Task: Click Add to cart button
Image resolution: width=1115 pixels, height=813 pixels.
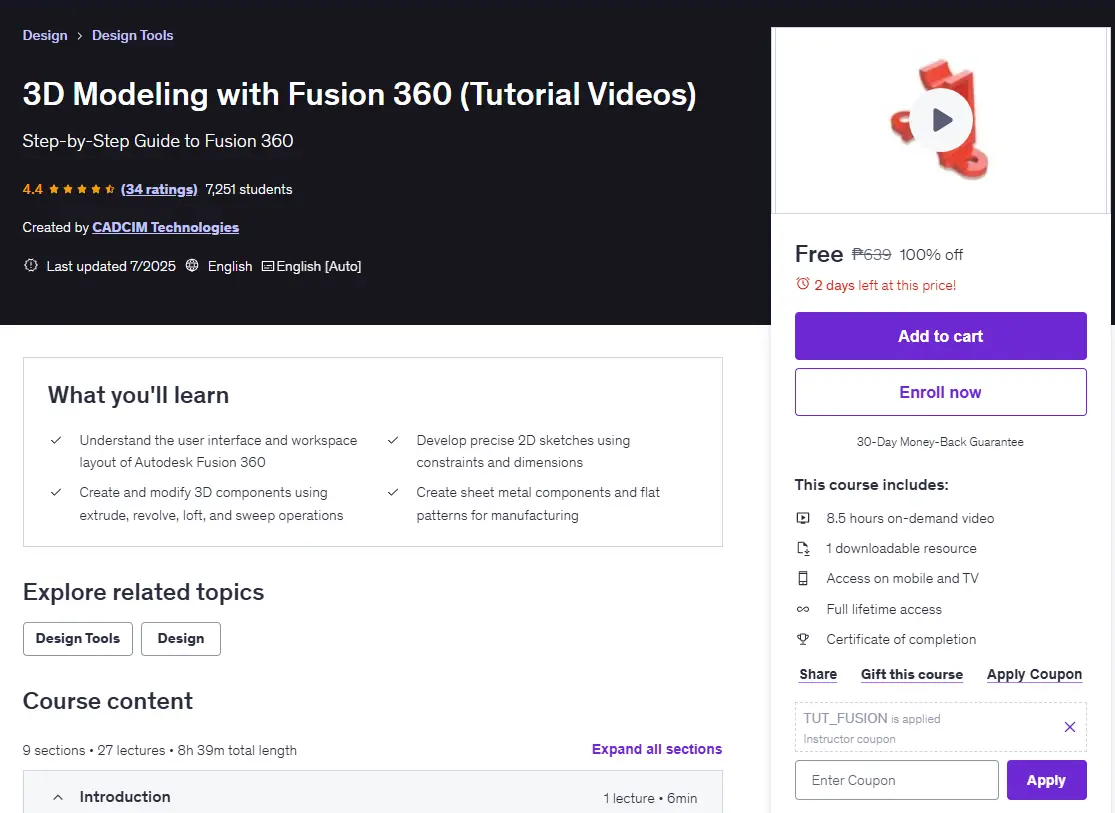Action: (940, 336)
